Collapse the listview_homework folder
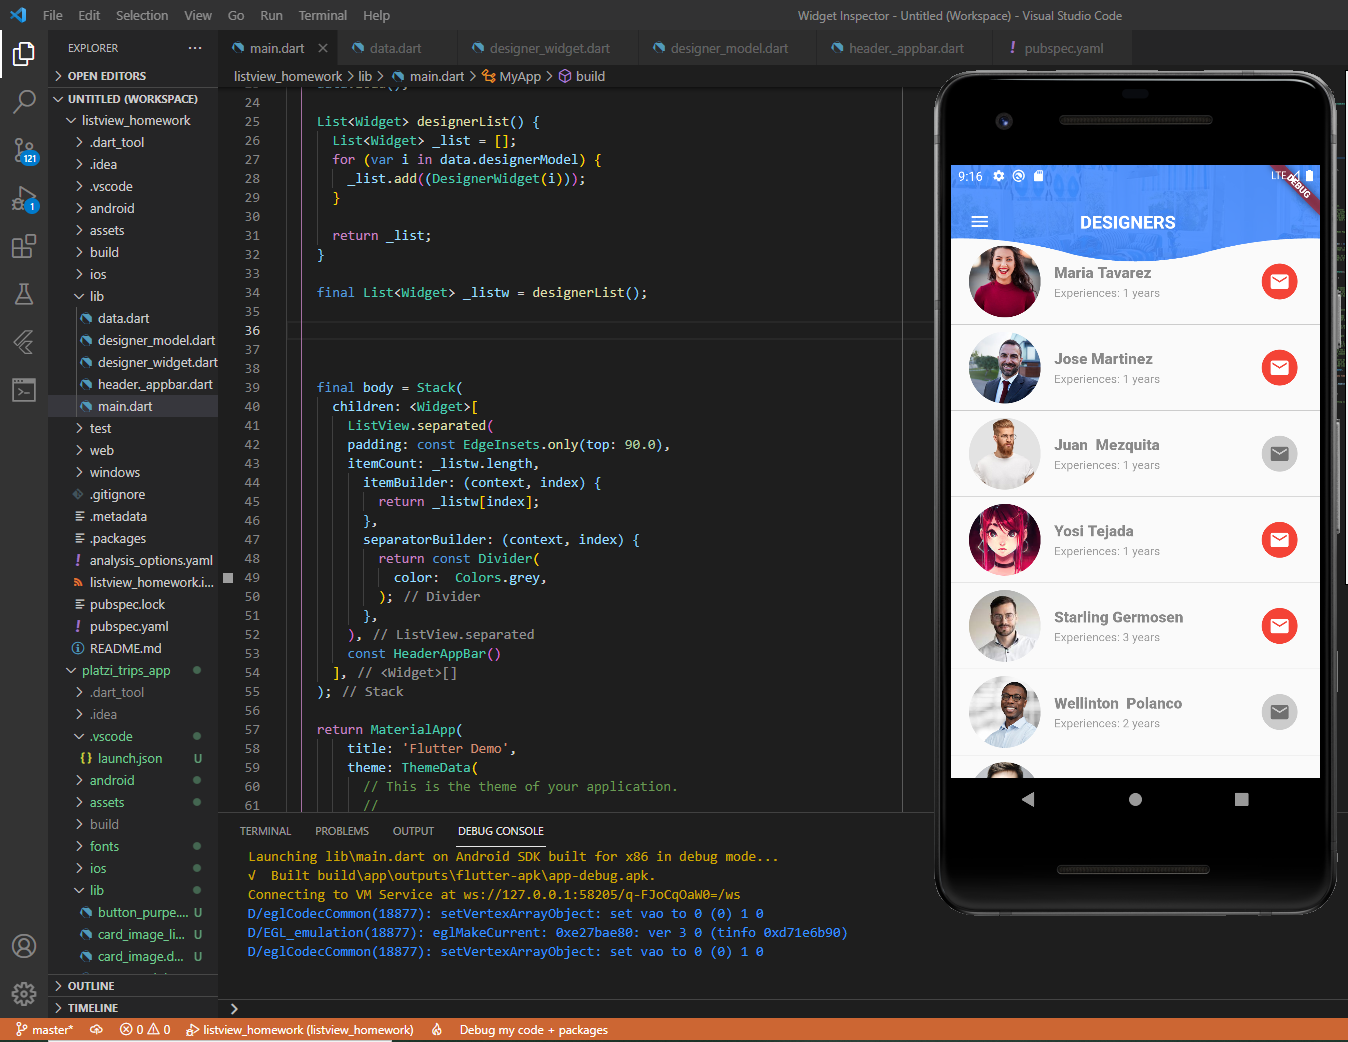The height and width of the screenshot is (1042, 1348). (133, 120)
